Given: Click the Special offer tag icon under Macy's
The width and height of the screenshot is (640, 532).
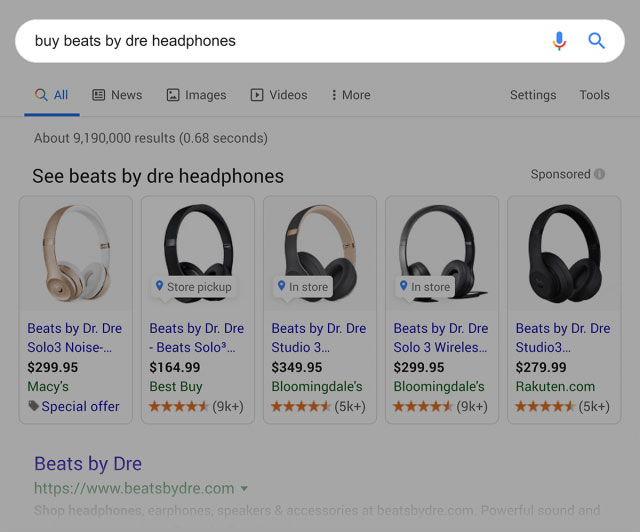Looking at the screenshot, I should pos(33,406).
